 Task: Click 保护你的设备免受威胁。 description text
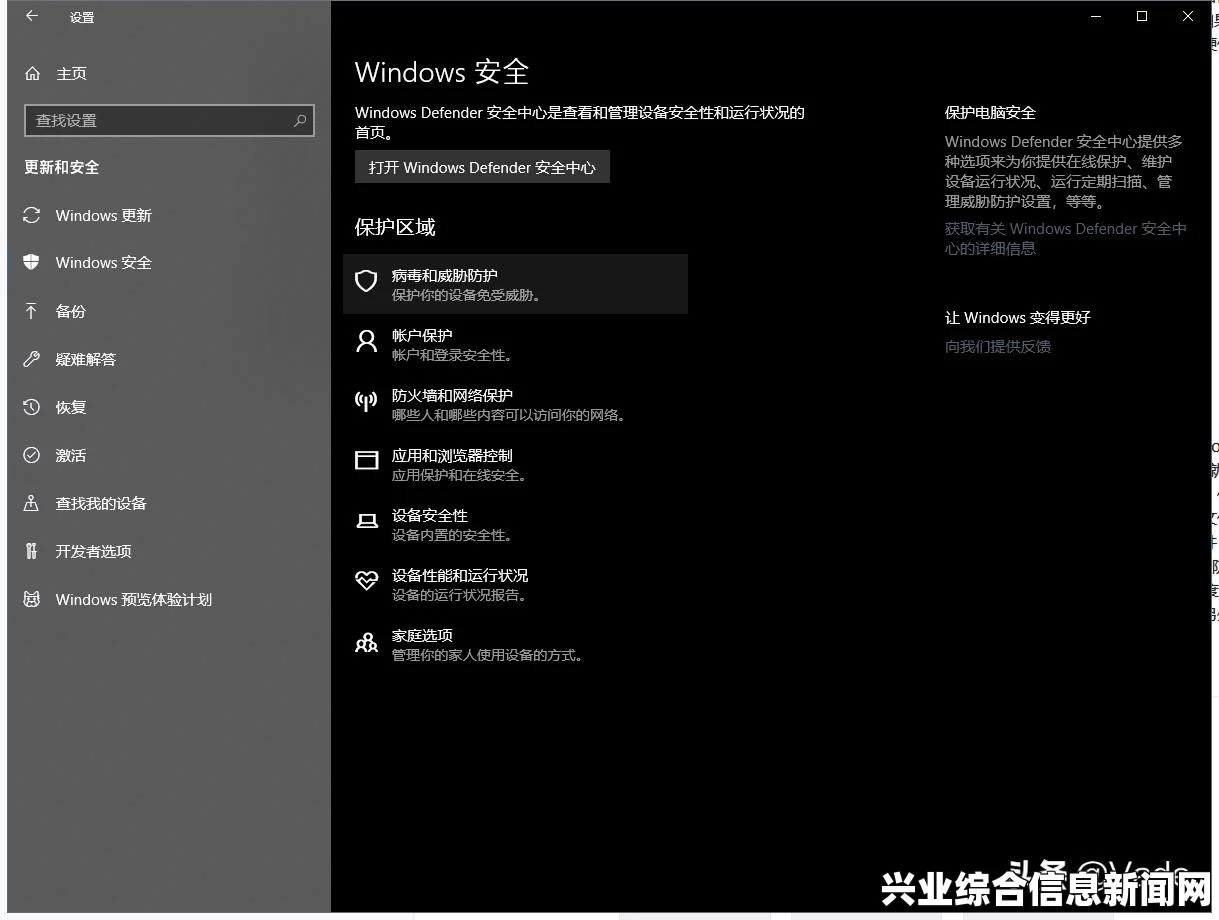[467, 295]
